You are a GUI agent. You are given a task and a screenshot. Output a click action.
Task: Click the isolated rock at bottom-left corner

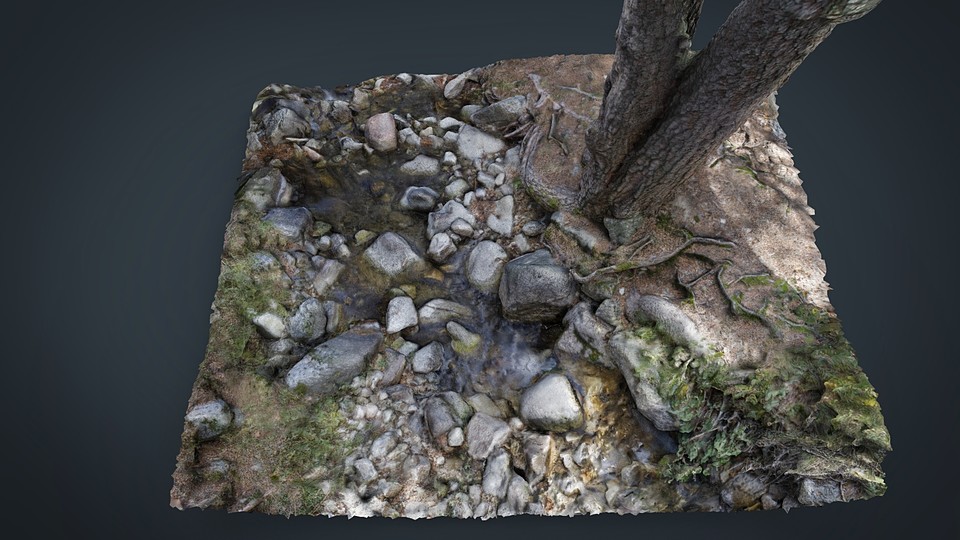coord(209,418)
